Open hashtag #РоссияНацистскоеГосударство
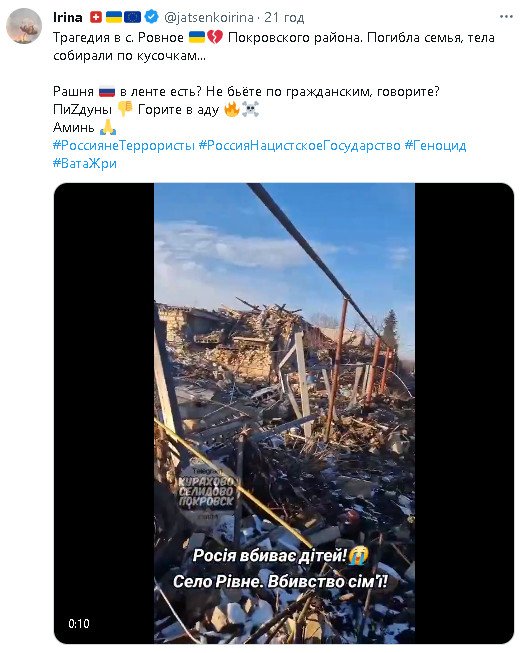This screenshot has height=653, width=528. tap(299, 145)
